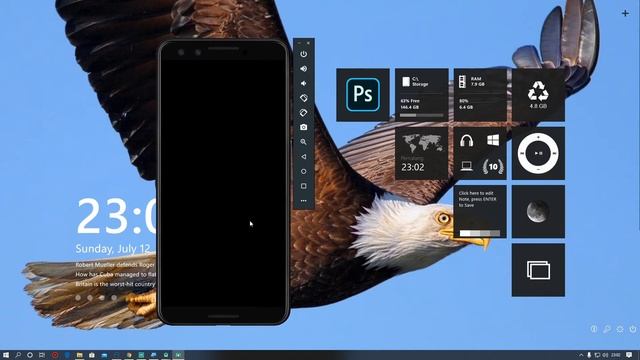Tap the emulator back triangle button

tap(303, 157)
